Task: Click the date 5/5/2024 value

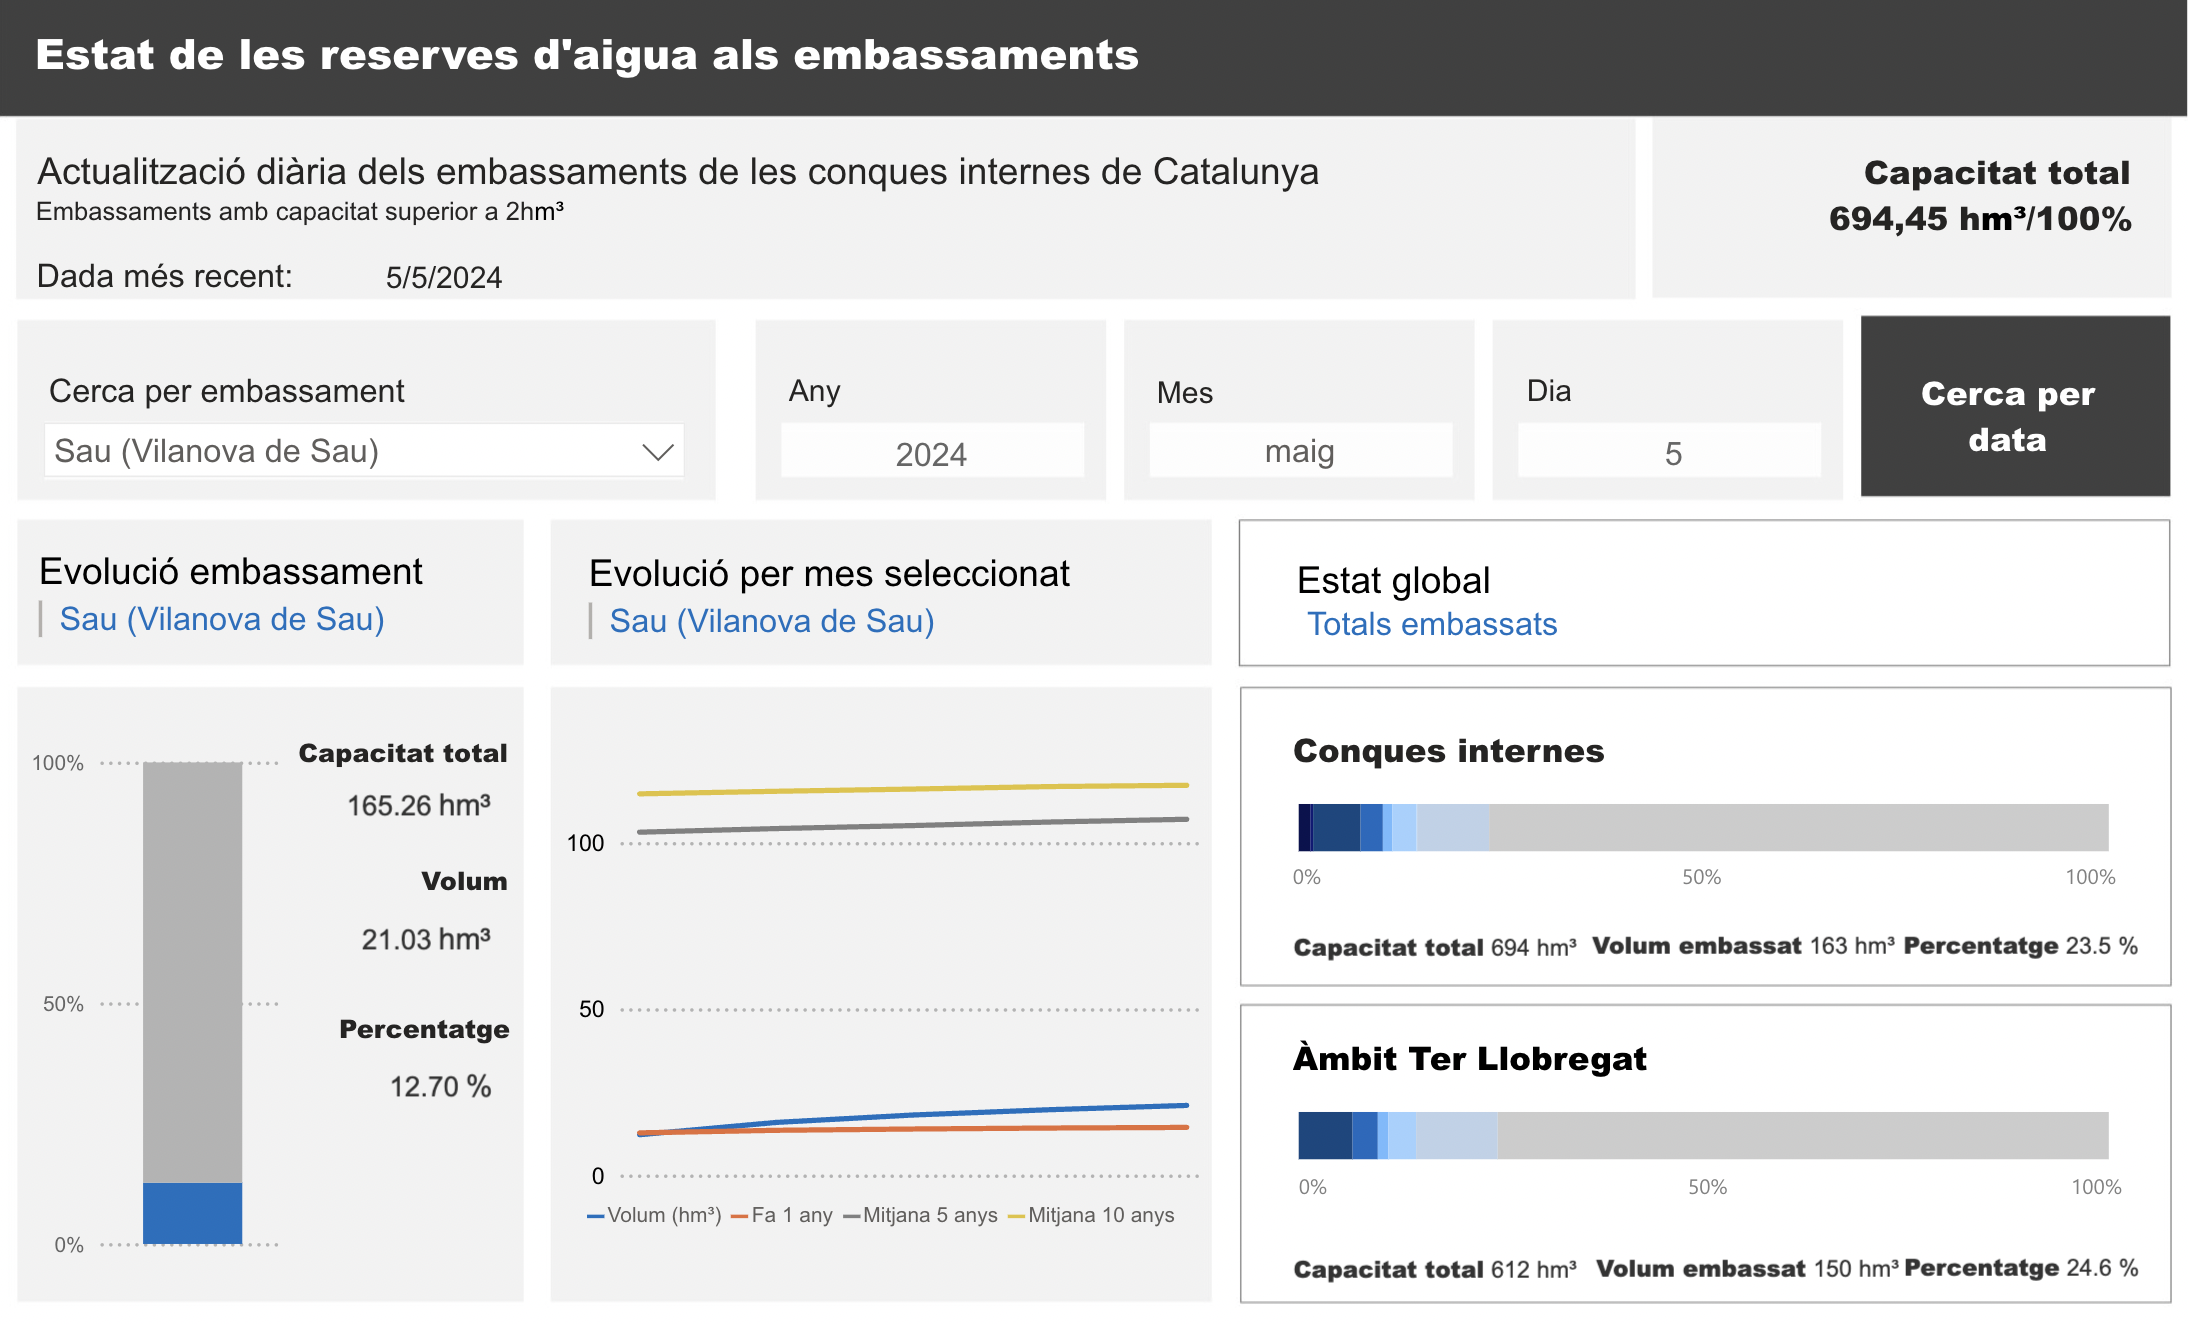Action: (x=444, y=277)
